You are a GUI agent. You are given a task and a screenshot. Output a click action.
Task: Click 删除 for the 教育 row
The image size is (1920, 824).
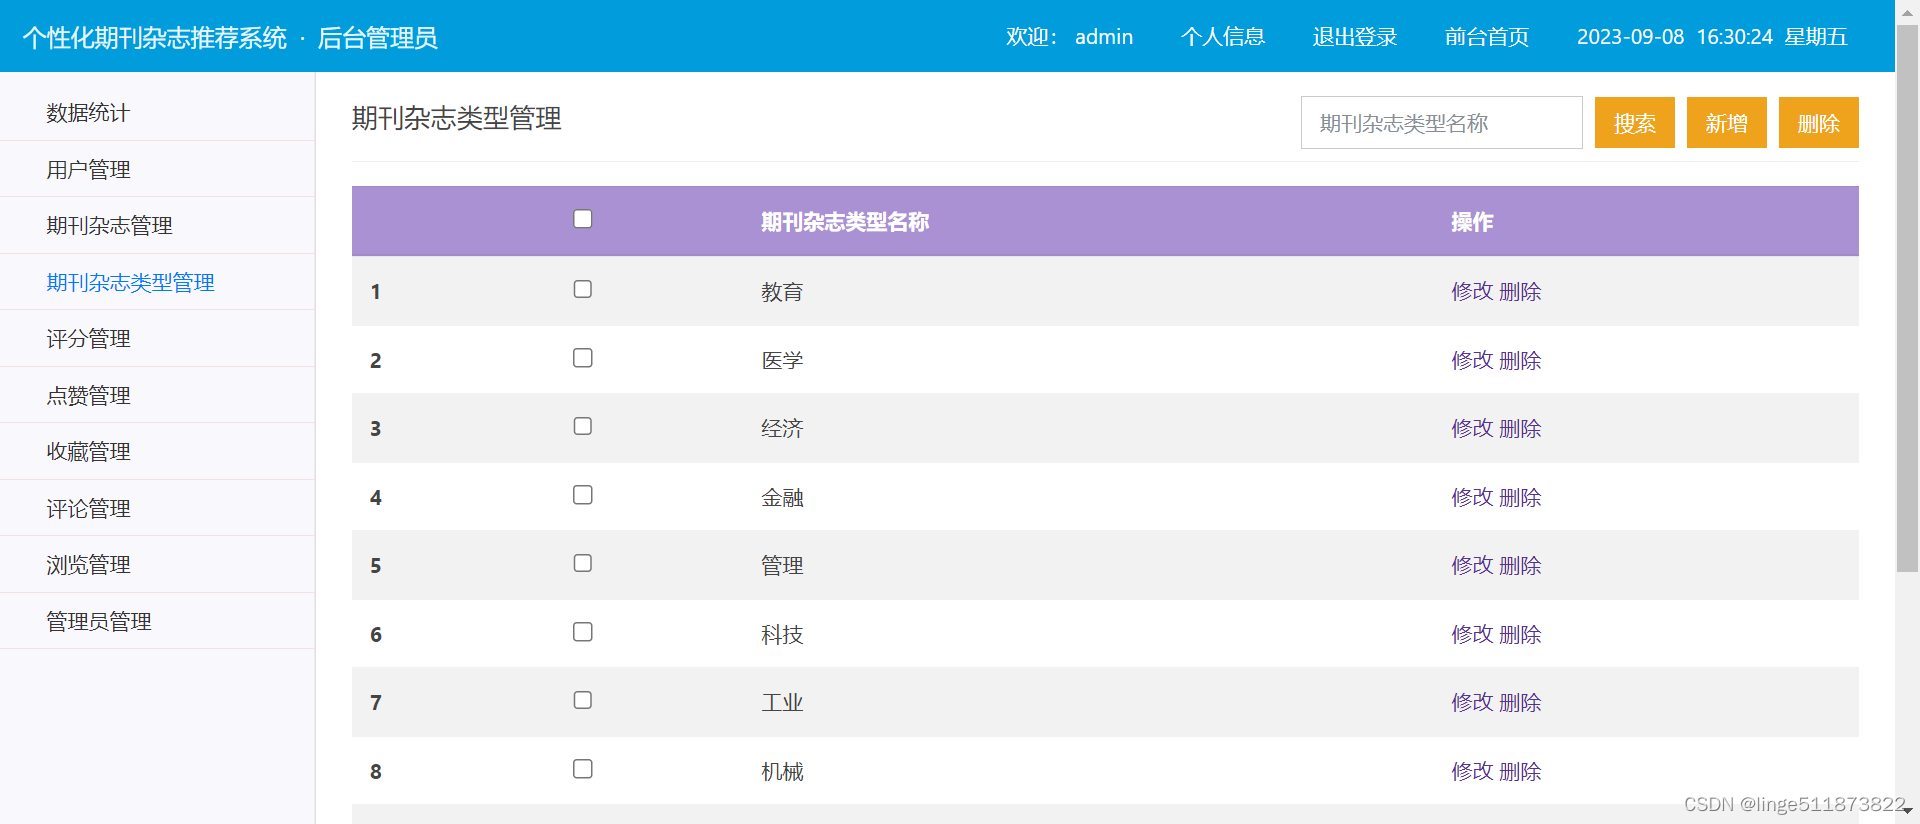click(1520, 292)
